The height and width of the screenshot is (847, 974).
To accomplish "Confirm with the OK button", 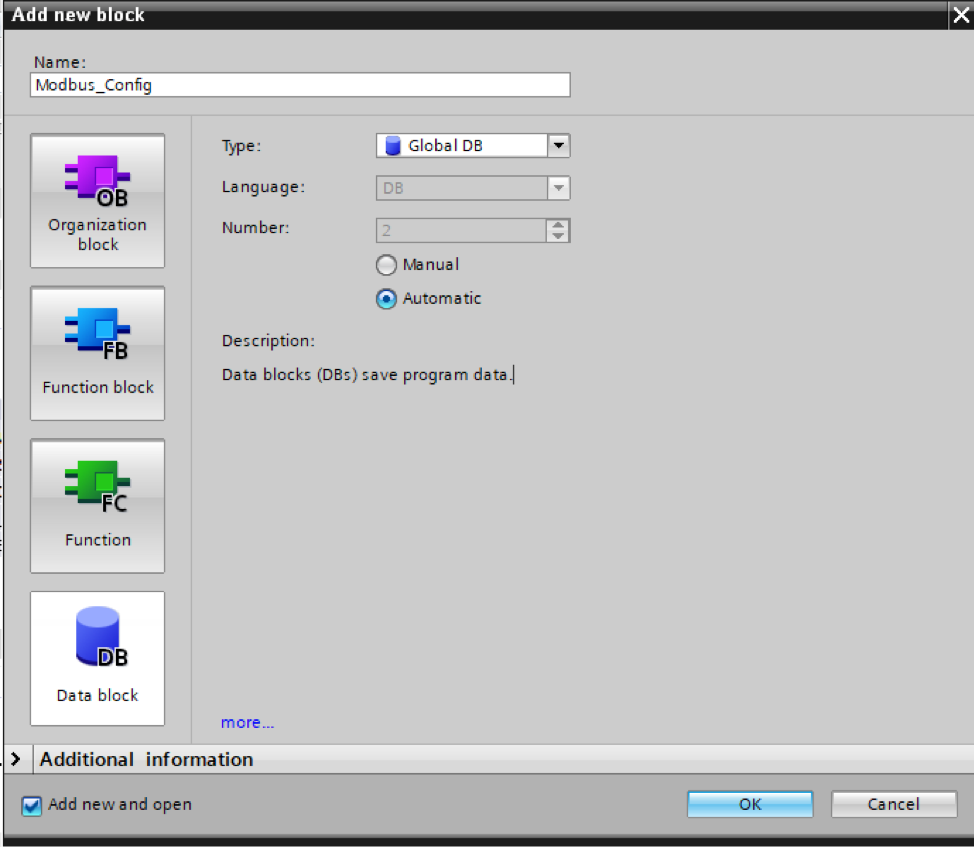I will (x=750, y=804).
